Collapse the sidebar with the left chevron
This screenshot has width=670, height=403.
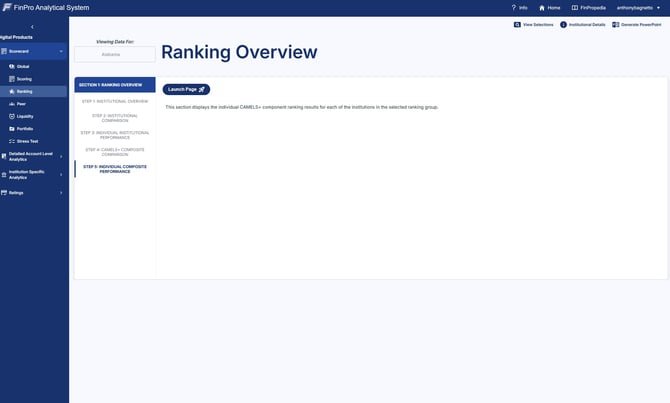tap(32, 27)
